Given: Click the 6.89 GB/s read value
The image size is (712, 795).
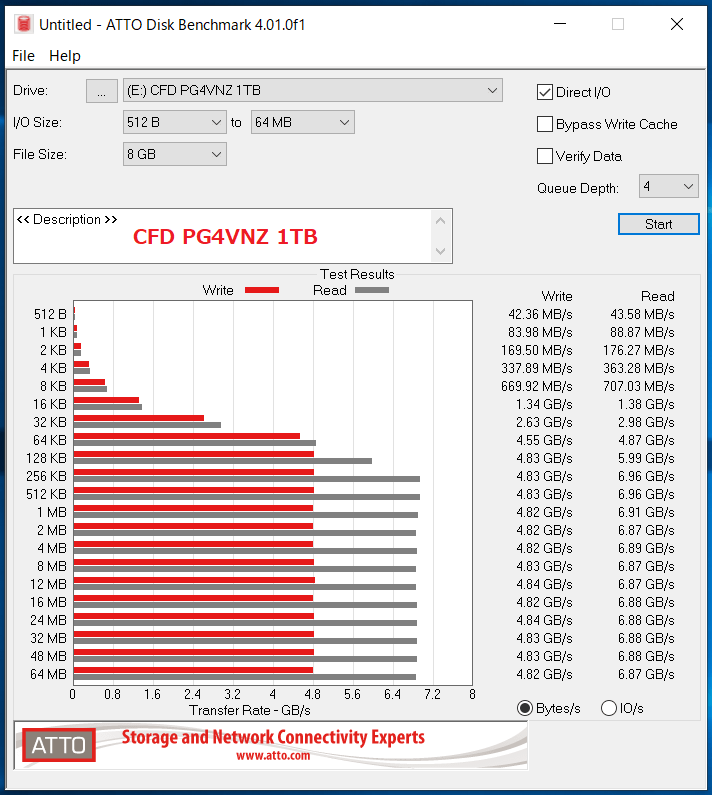Looking at the screenshot, I should click(646, 548).
